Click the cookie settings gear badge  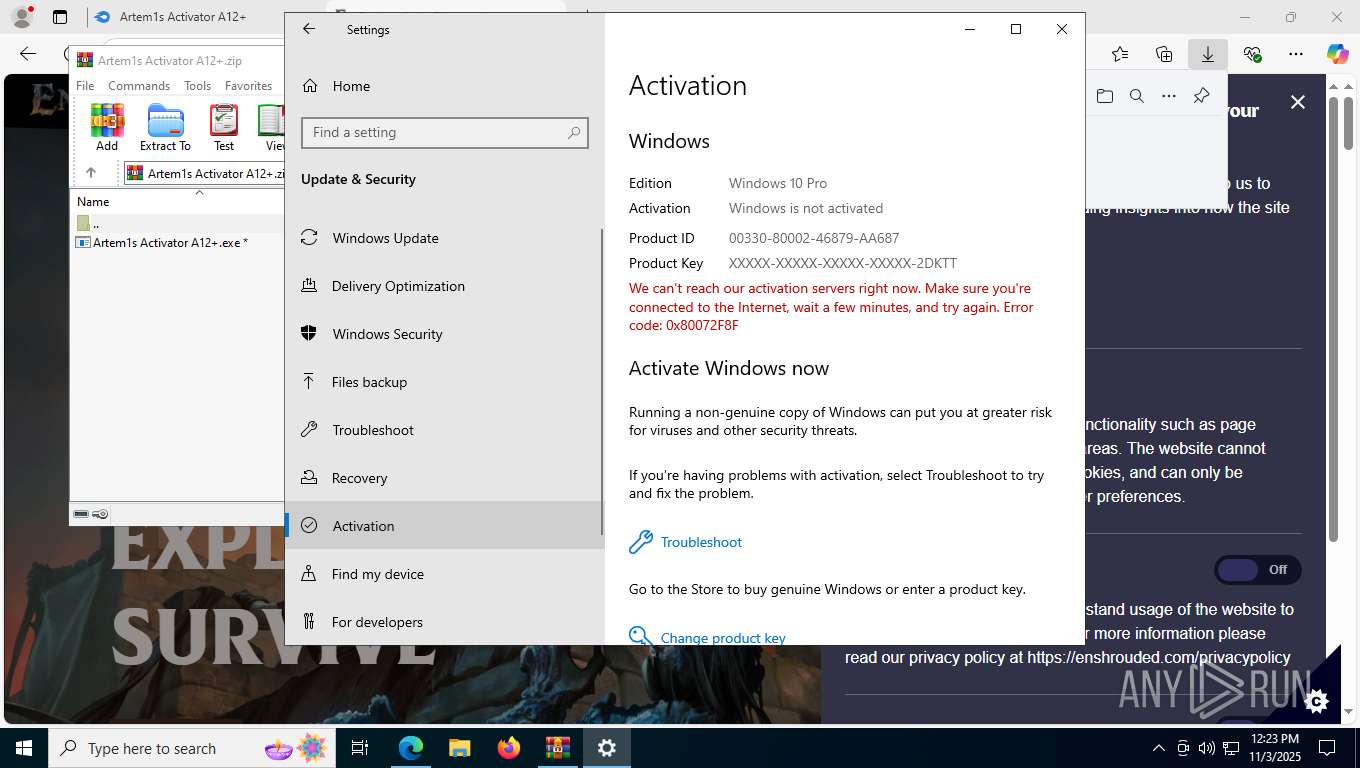point(1317,701)
